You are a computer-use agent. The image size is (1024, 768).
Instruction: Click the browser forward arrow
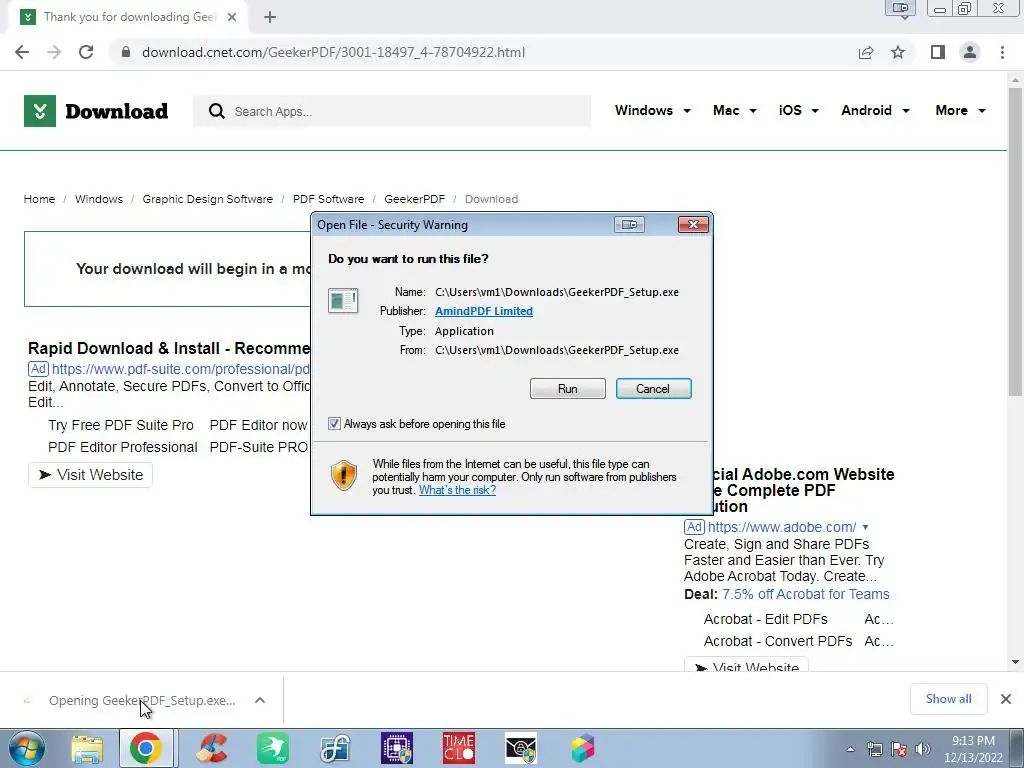click(x=54, y=52)
